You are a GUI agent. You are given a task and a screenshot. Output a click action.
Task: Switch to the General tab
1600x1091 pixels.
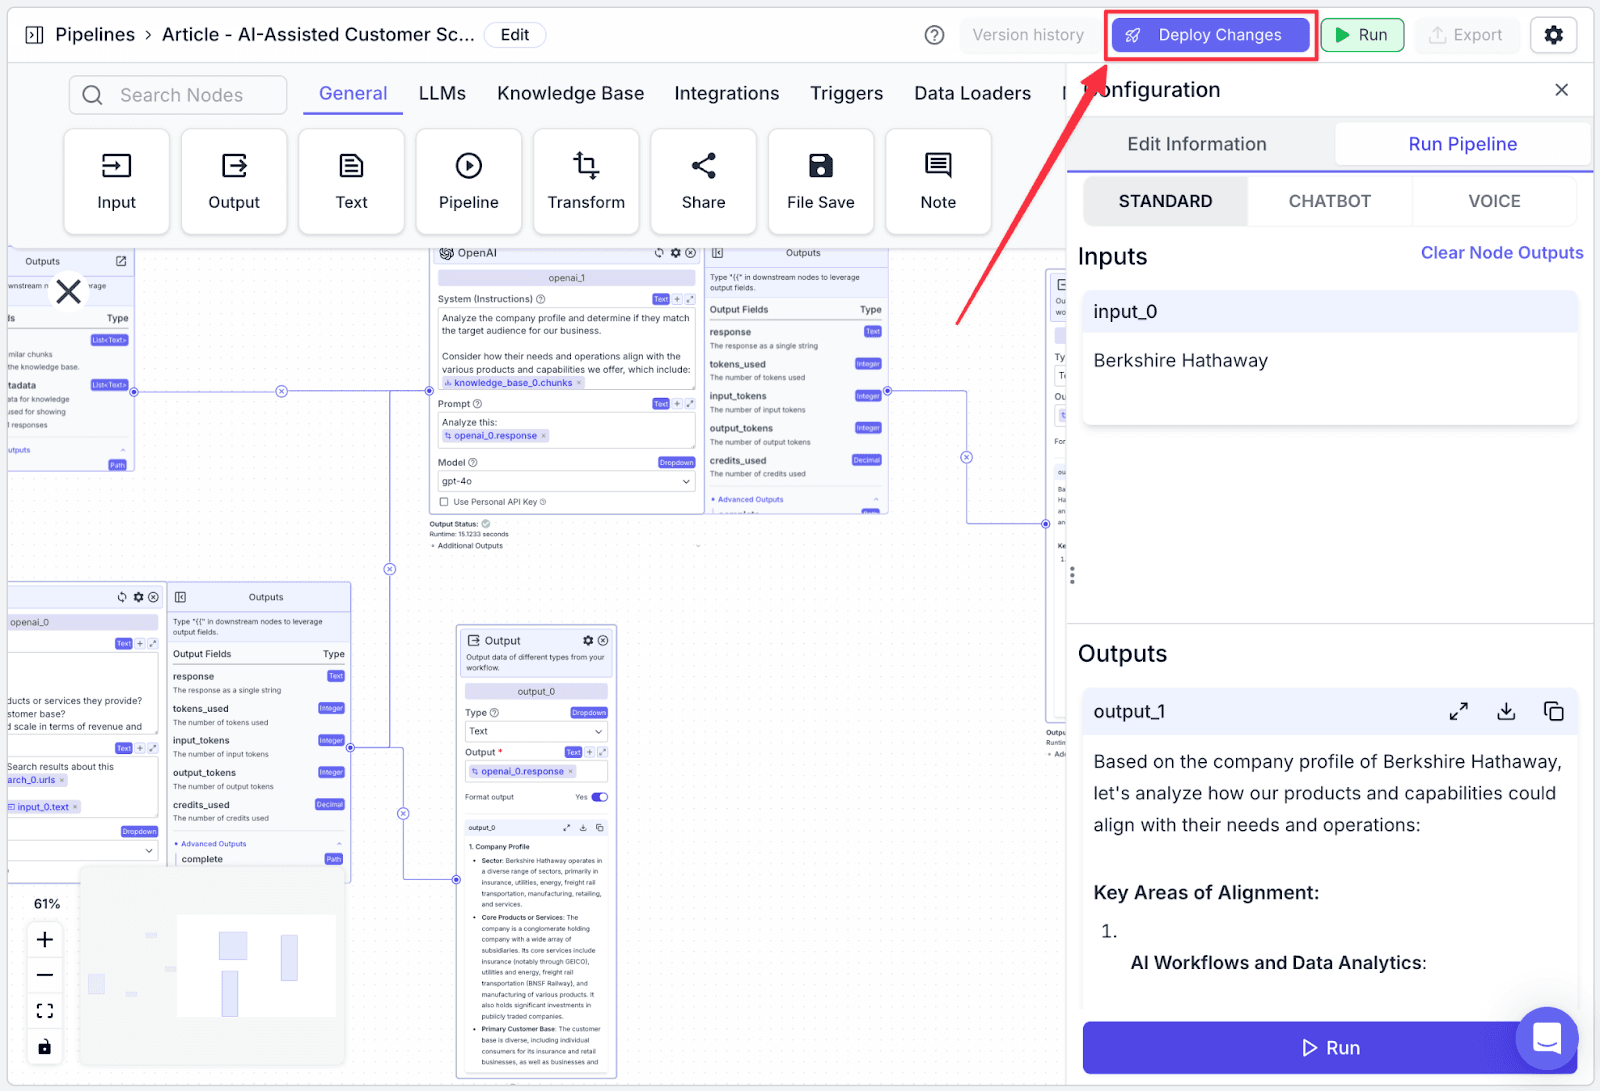[353, 93]
